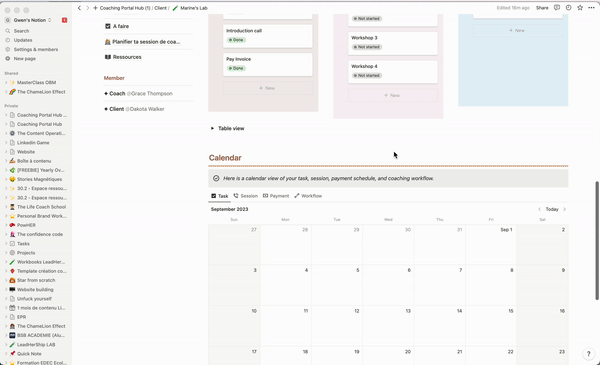
Task: Select September 15 calendar cell
Action: click(x=491, y=326)
